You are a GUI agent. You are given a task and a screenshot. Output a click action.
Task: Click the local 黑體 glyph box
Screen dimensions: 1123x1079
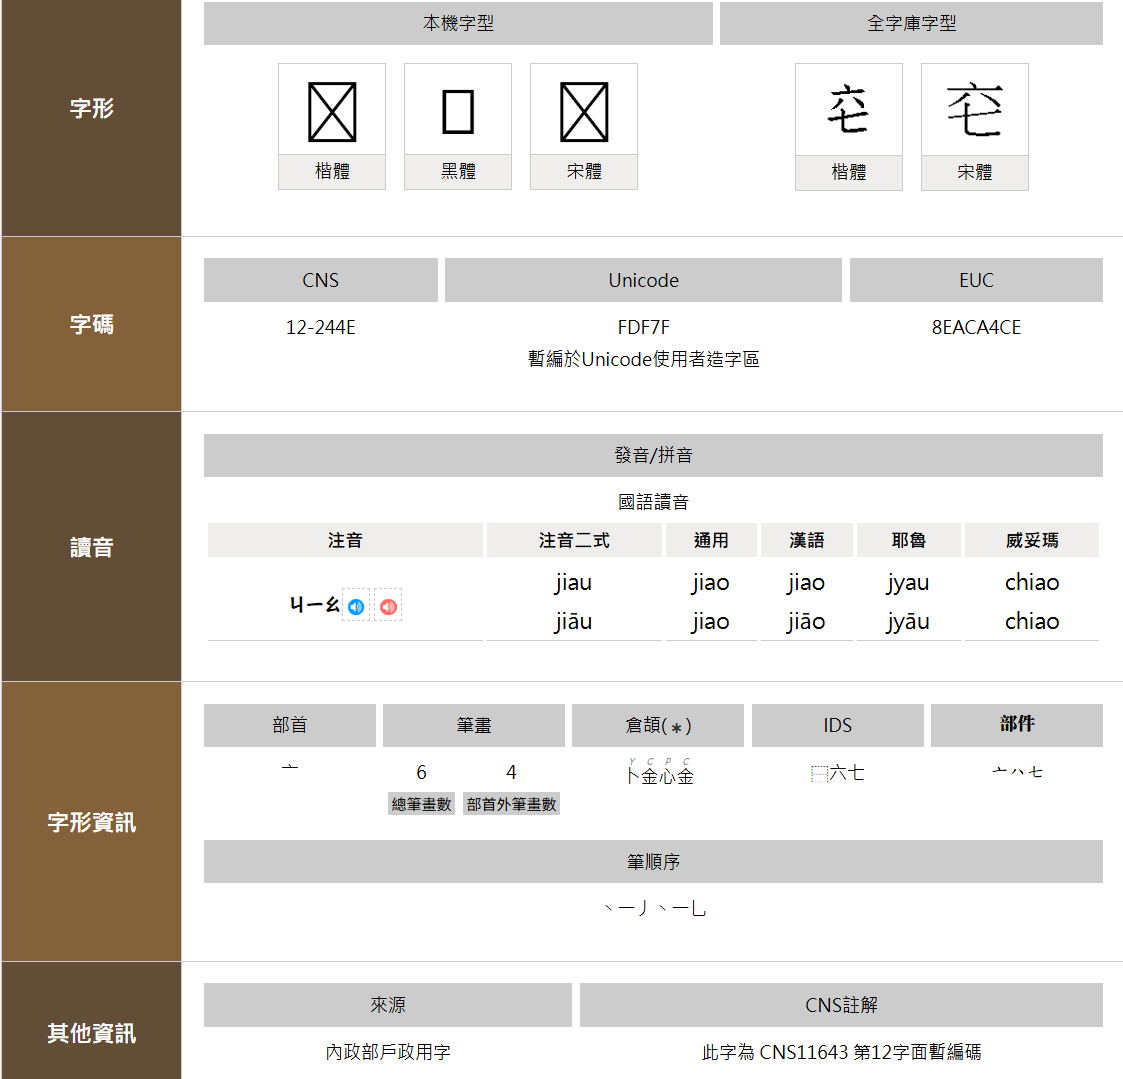(x=458, y=126)
